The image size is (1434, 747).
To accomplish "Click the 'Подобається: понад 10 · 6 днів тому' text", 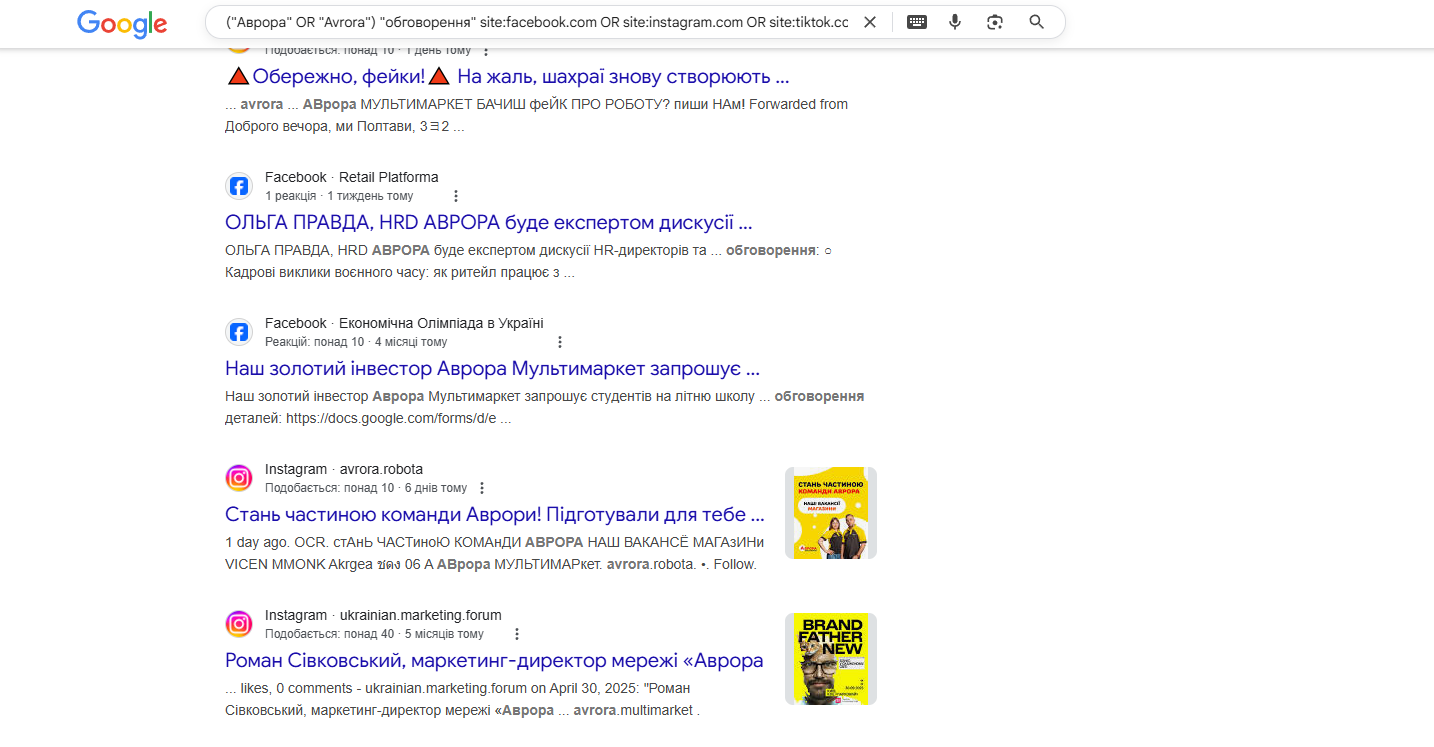I will pyautogui.click(x=366, y=488).
